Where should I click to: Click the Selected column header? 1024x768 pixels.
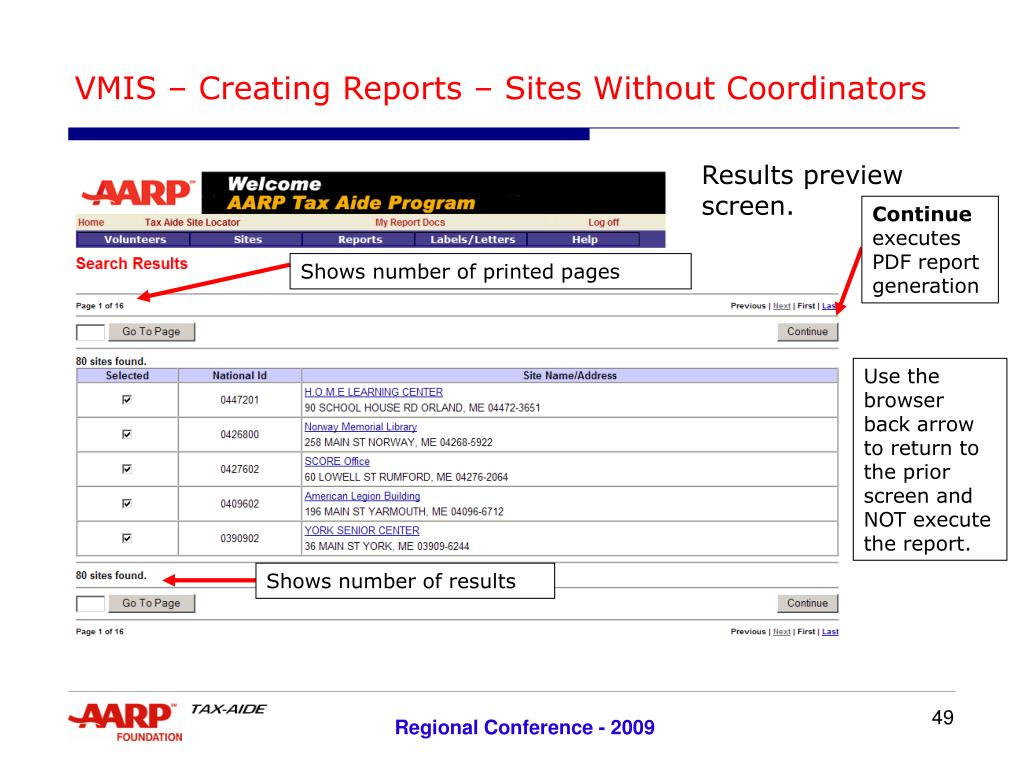[x=127, y=376]
